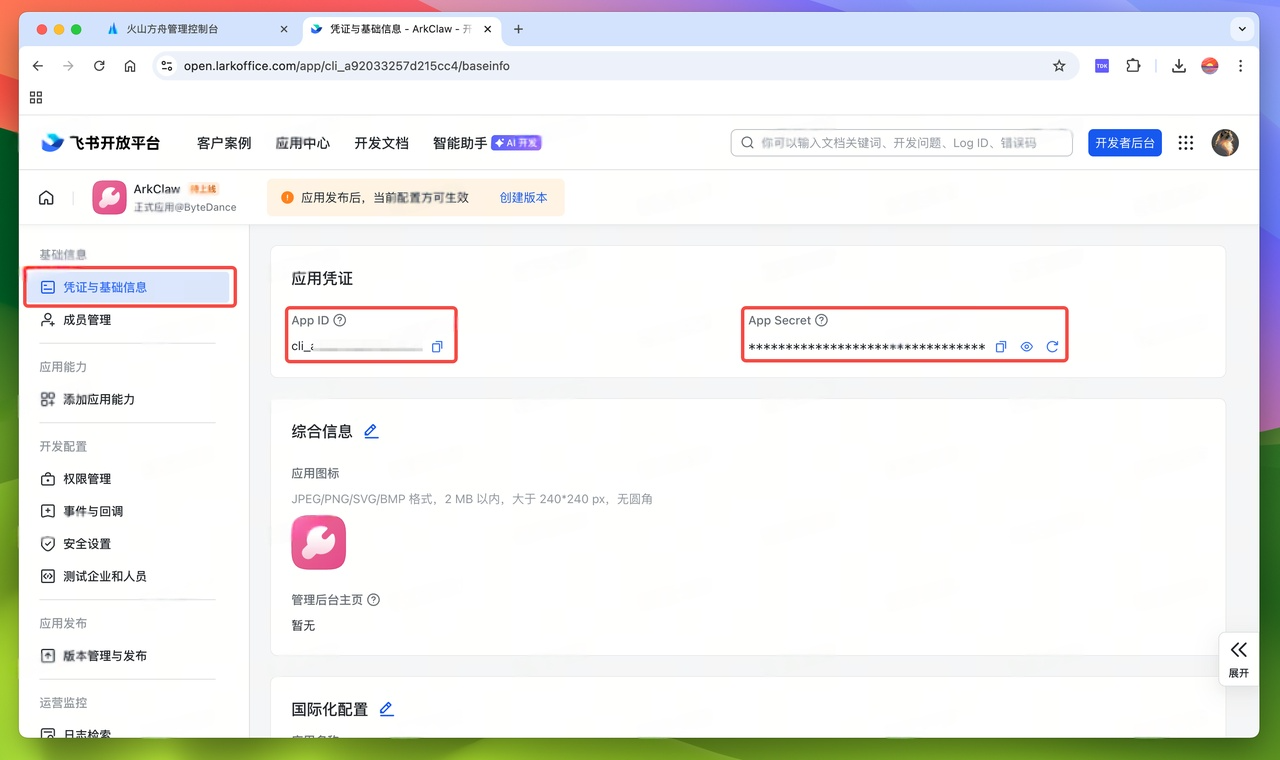Open the app launcher grid beside 开发者后台
Screen dimensions: 1280x760
tap(1185, 142)
